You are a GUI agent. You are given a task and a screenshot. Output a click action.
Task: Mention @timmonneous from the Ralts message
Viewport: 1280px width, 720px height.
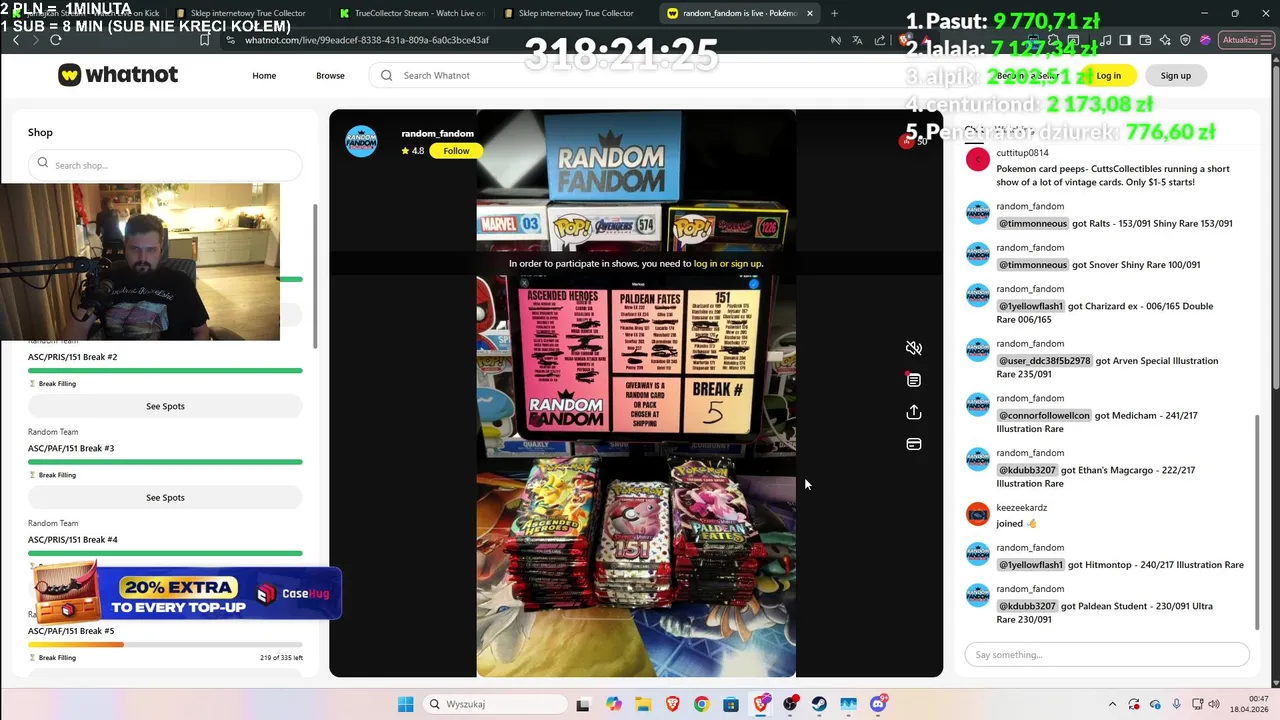pos(1033,224)
